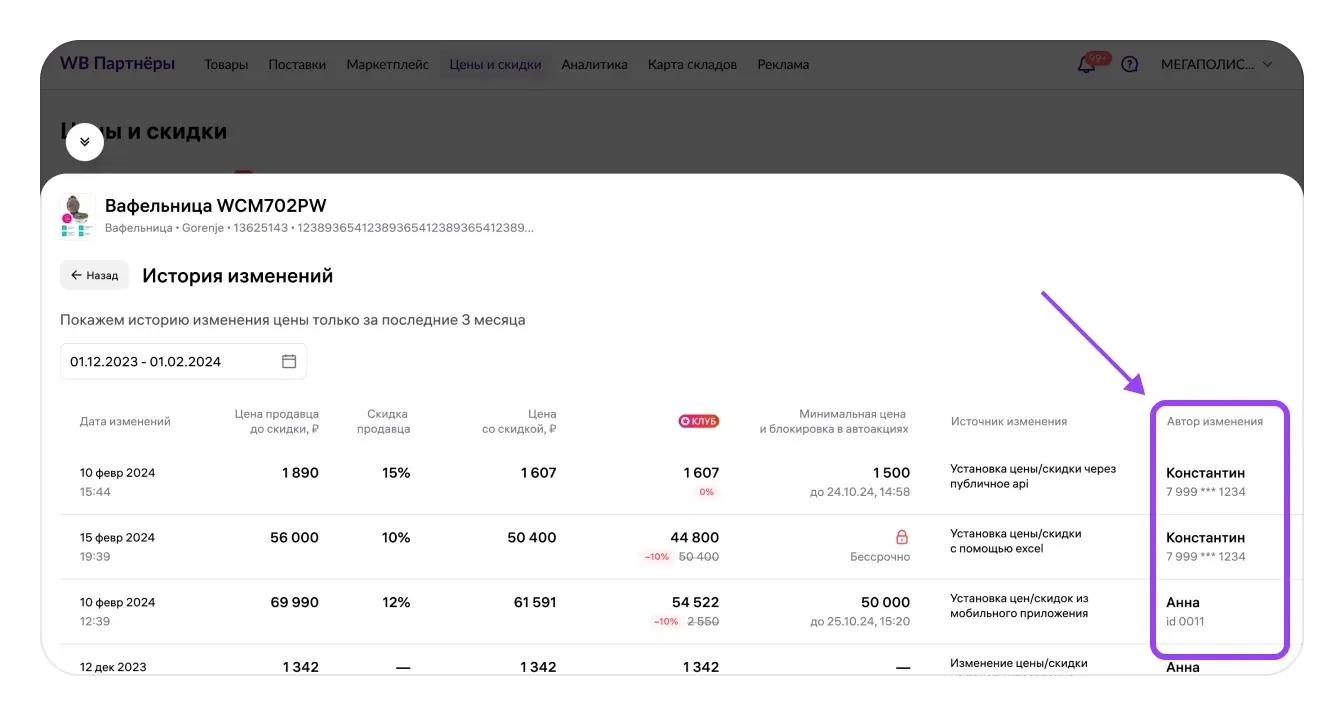
Task: Open the Поставки menu
Action: pos(297,65)
